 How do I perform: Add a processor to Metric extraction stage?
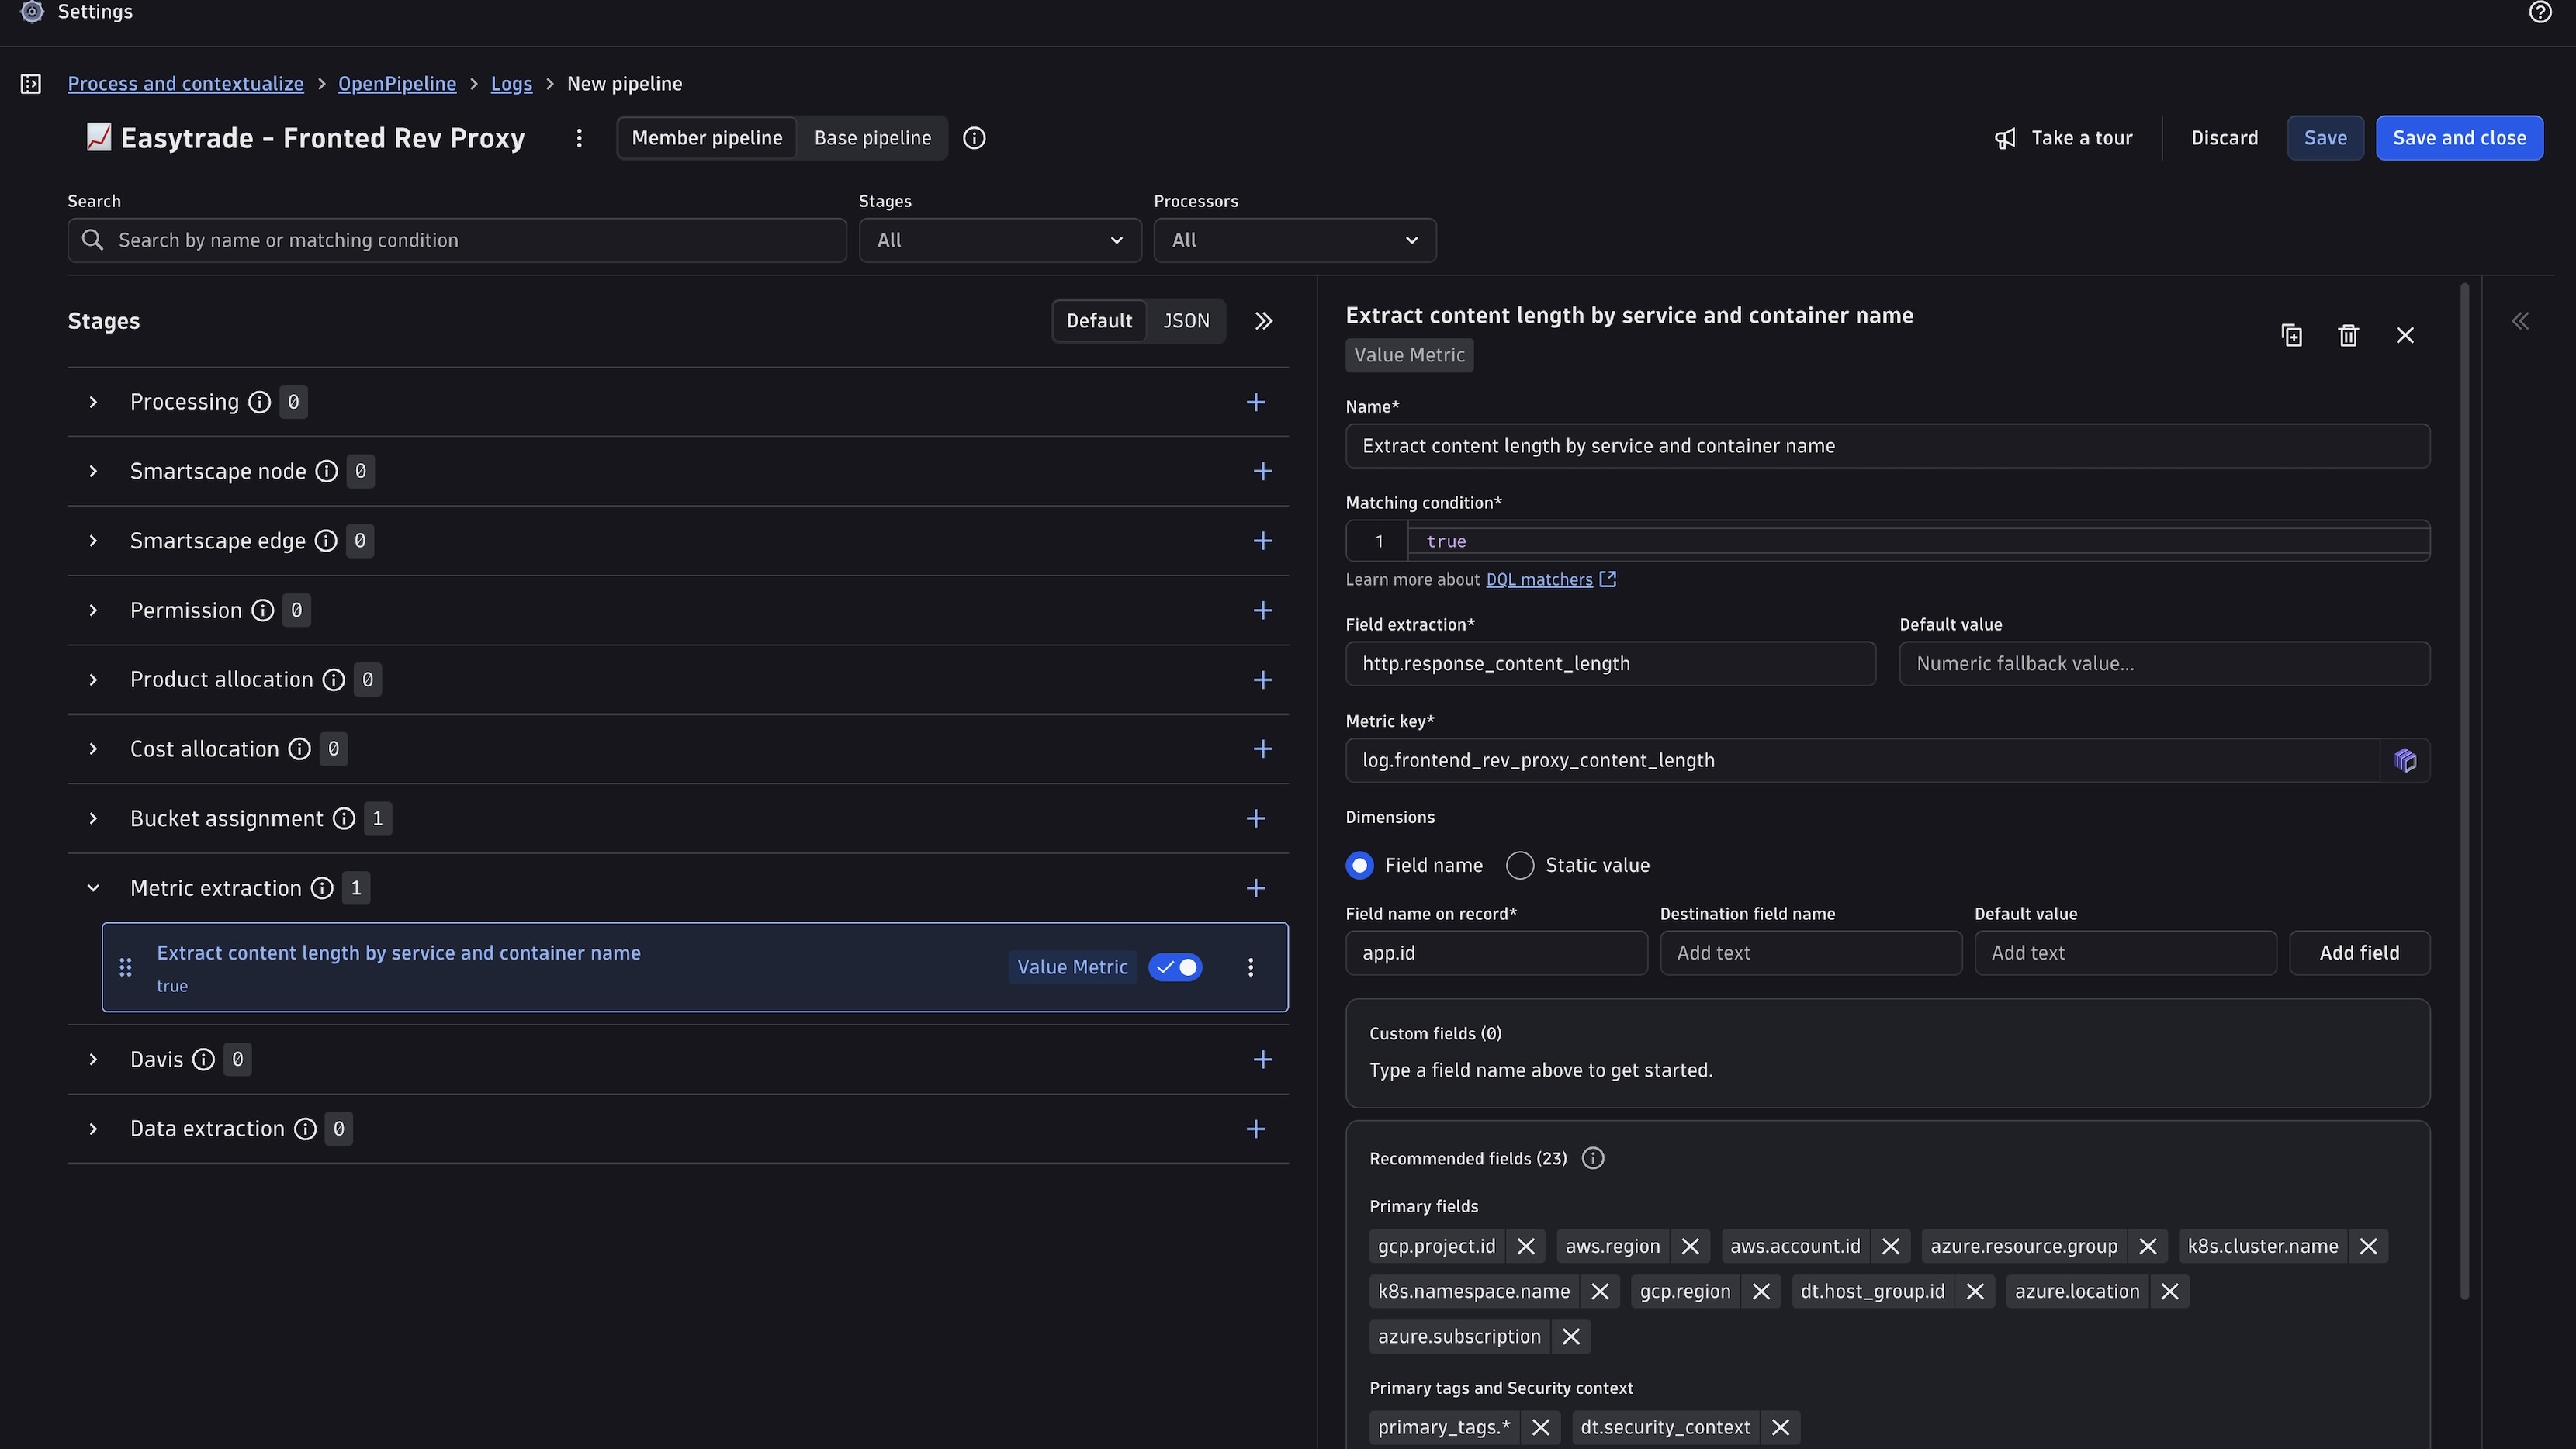pyautogui.click(x=1256, y=888)
